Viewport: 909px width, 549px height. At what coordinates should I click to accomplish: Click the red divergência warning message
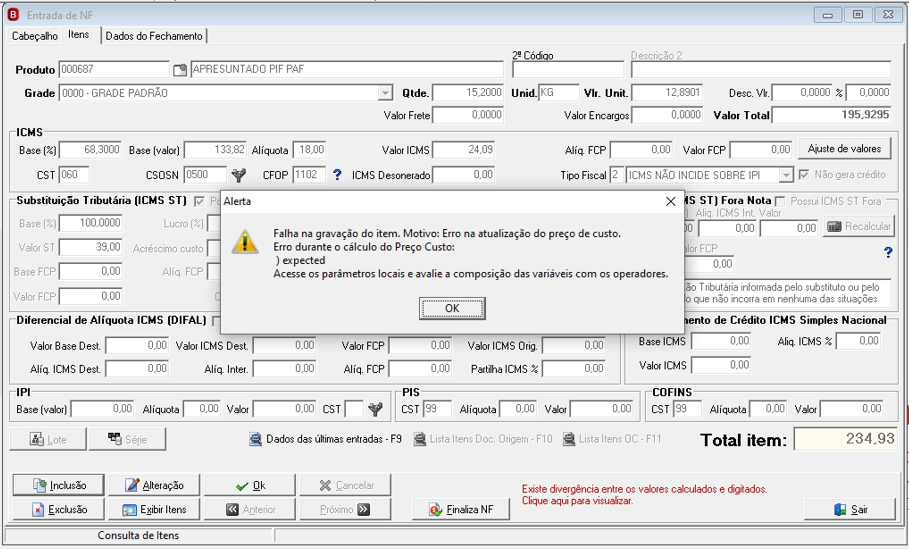coord(644,495)
